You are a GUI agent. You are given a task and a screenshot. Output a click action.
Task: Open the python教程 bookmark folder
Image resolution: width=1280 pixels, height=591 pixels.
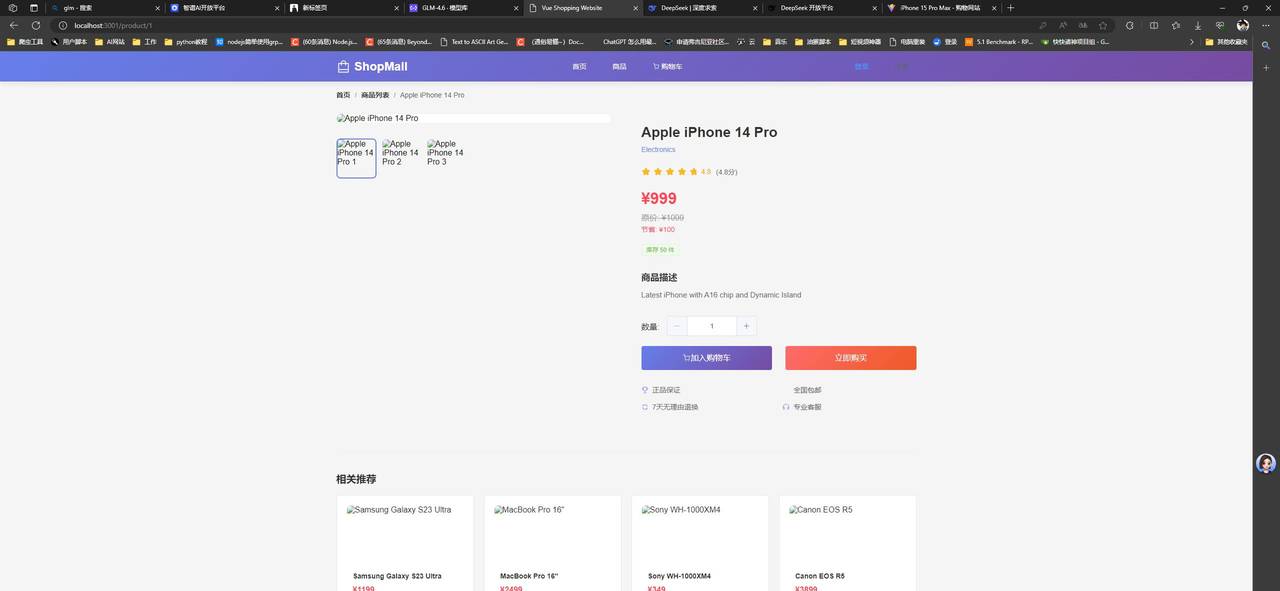[186, 42]
